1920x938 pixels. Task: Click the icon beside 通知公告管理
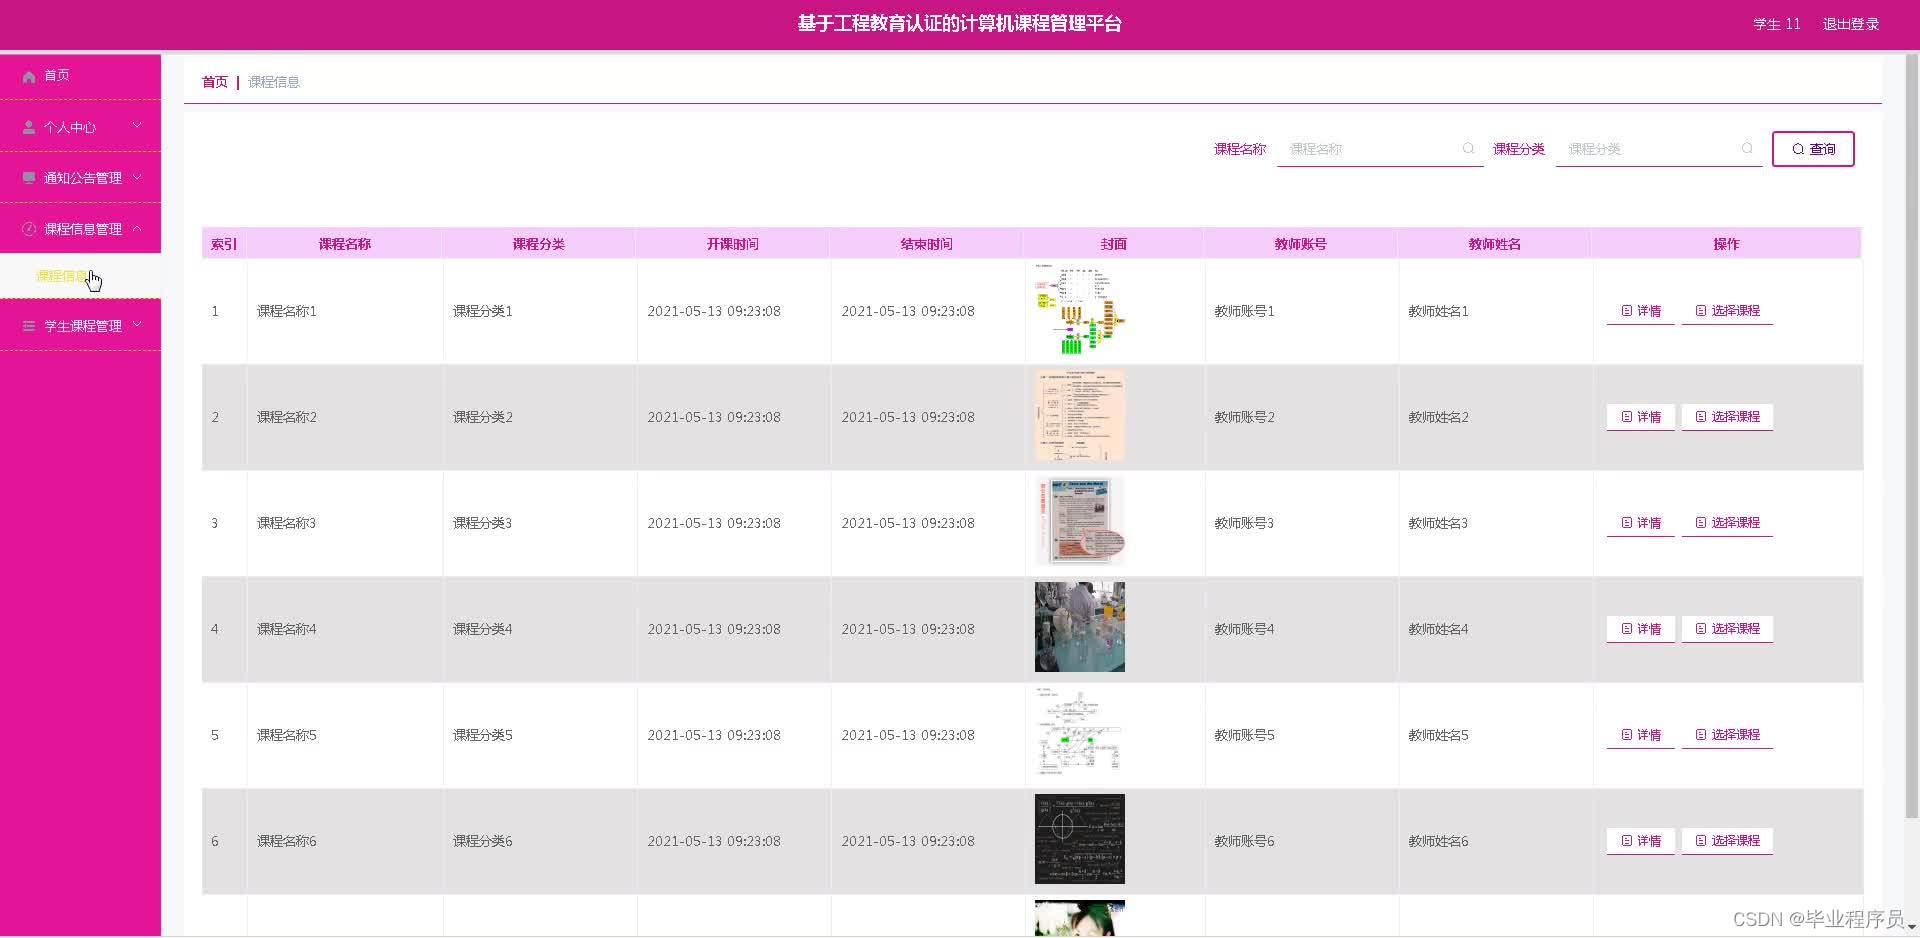(x=29, y=178)
